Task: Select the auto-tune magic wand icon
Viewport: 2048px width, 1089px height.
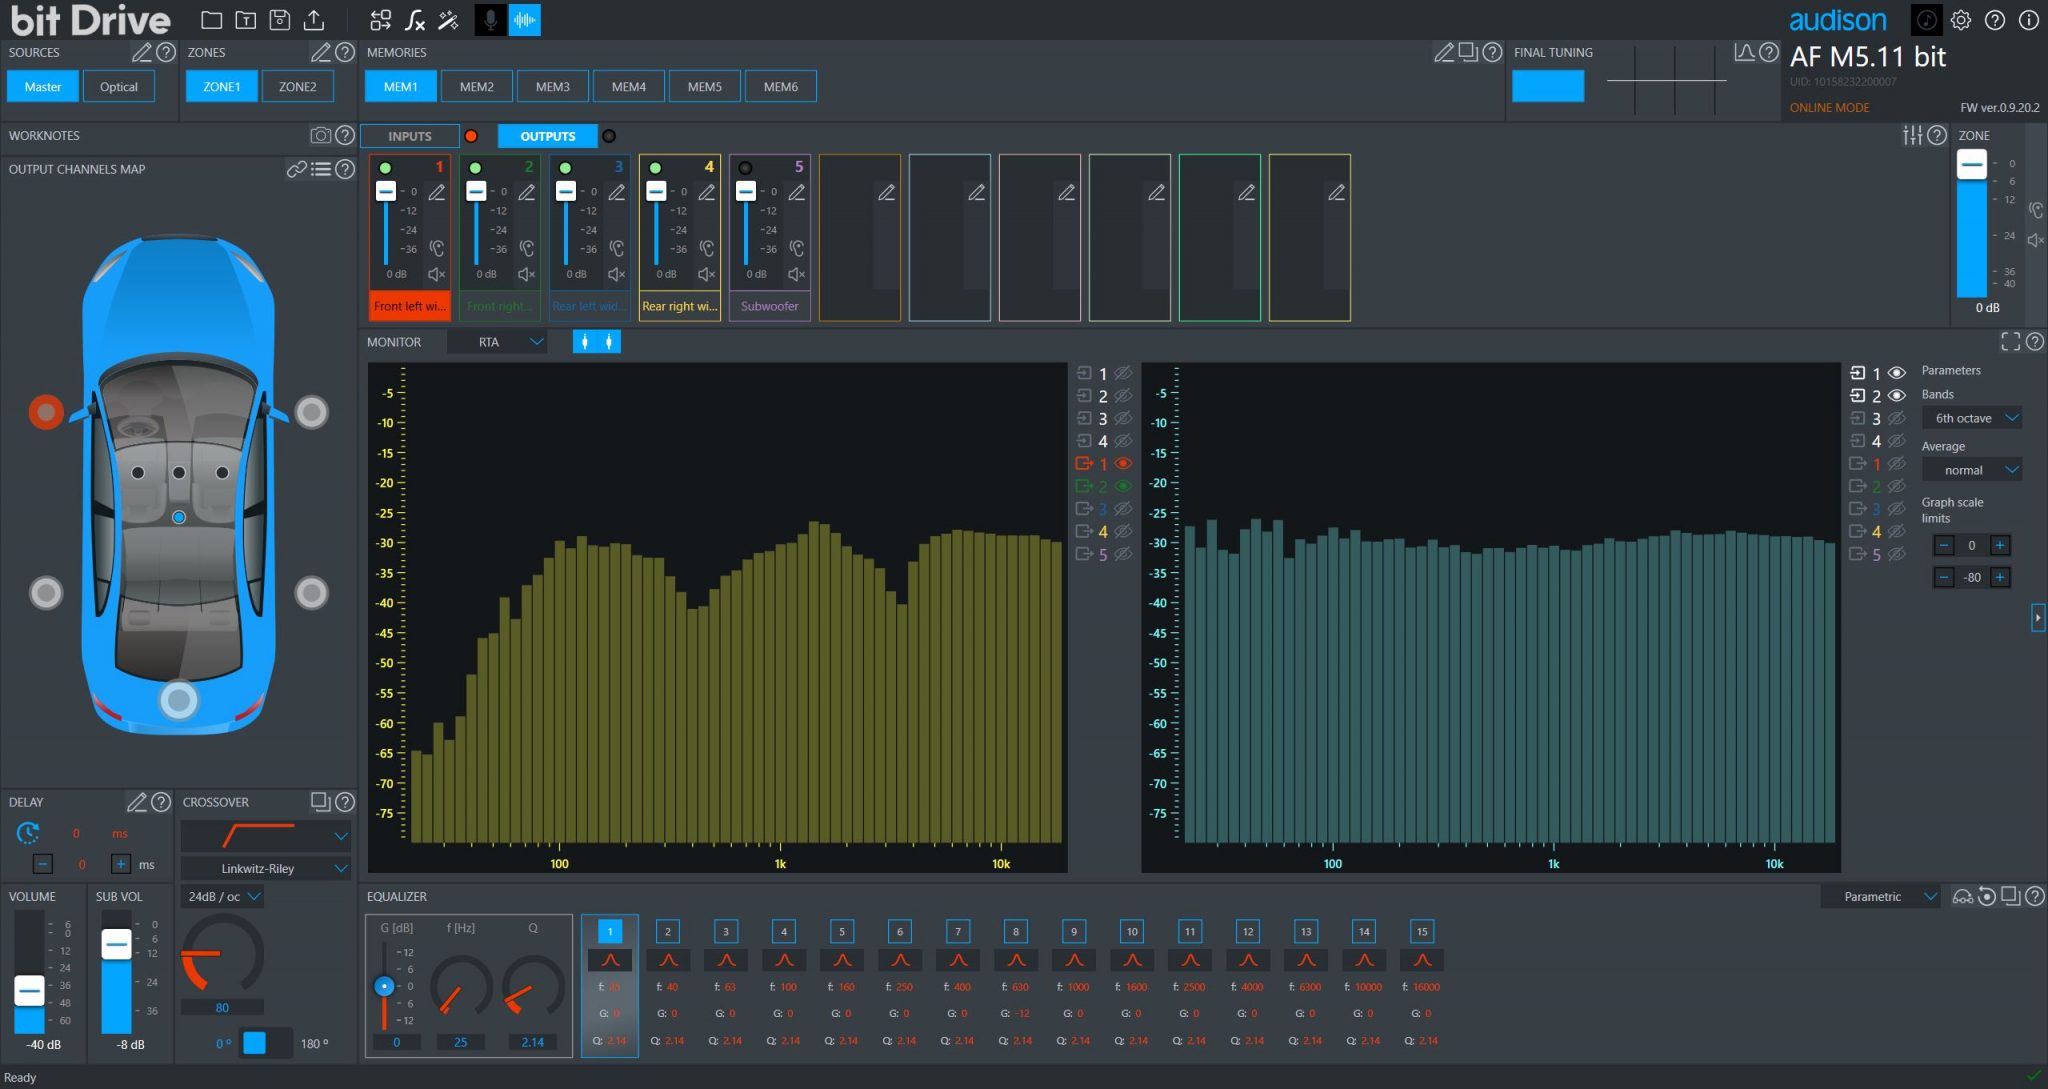Action: coord(448,19)
